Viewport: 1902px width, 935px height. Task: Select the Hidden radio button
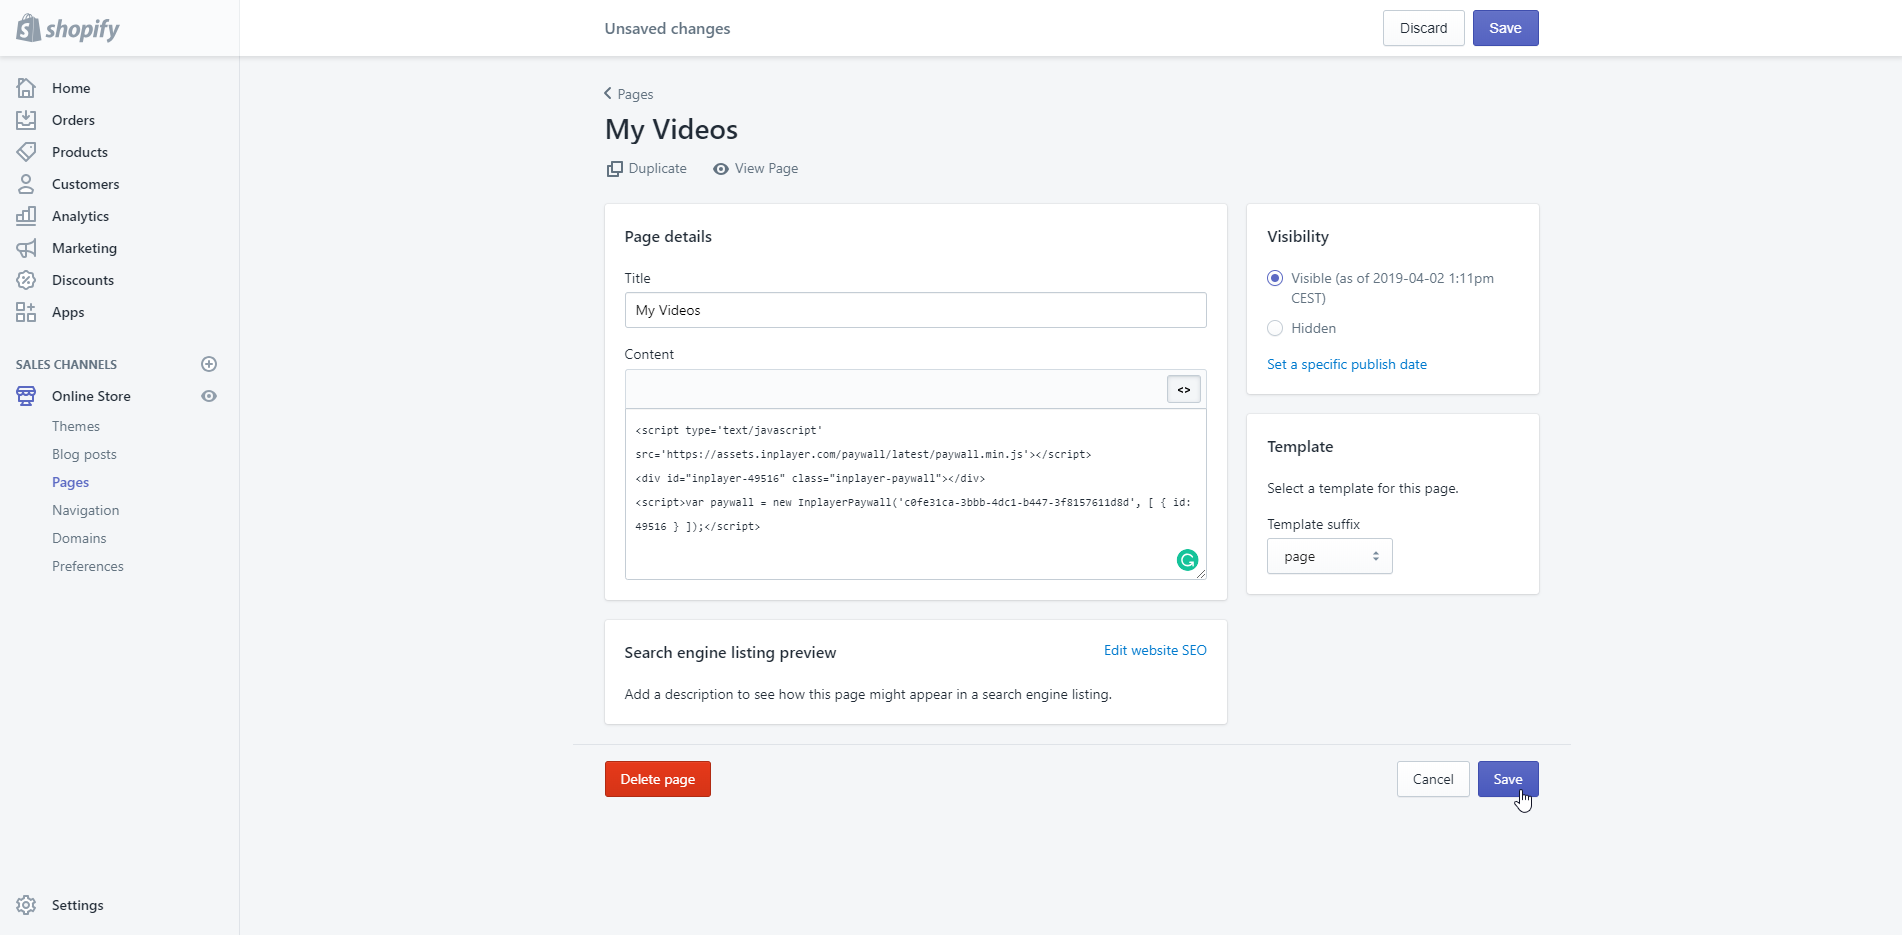tap(1275, 328)
